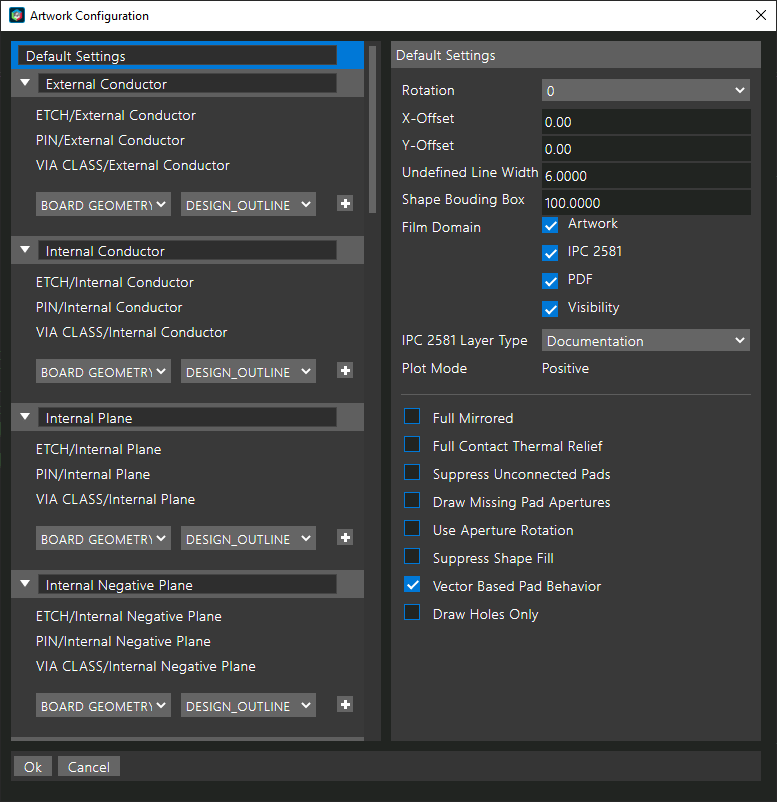This screenshot has height=802, width=777.
Task: Open DESIGN_OUTLINE dropdown under Internal Plane
Action: pyautogui.click(x=248, y=539)
